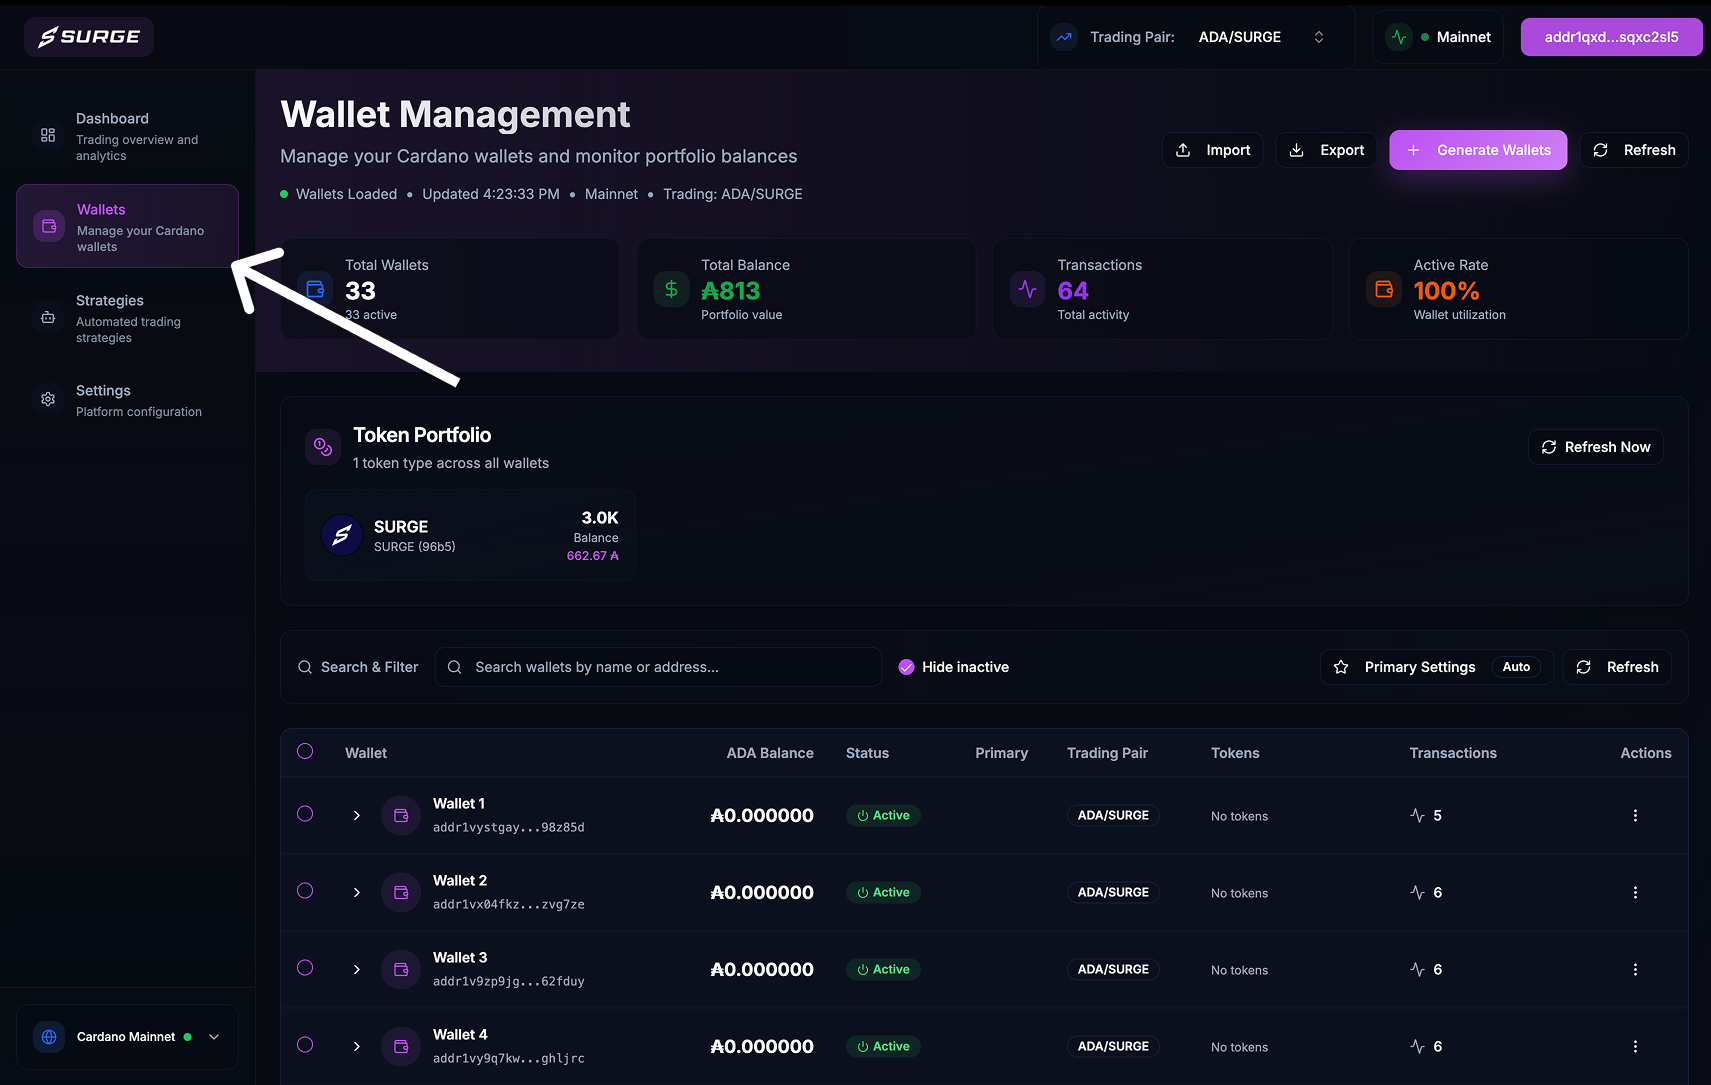Open the Cardano Mainnet network selector
This screenshot has height=1085, width=1711.
128,1037
